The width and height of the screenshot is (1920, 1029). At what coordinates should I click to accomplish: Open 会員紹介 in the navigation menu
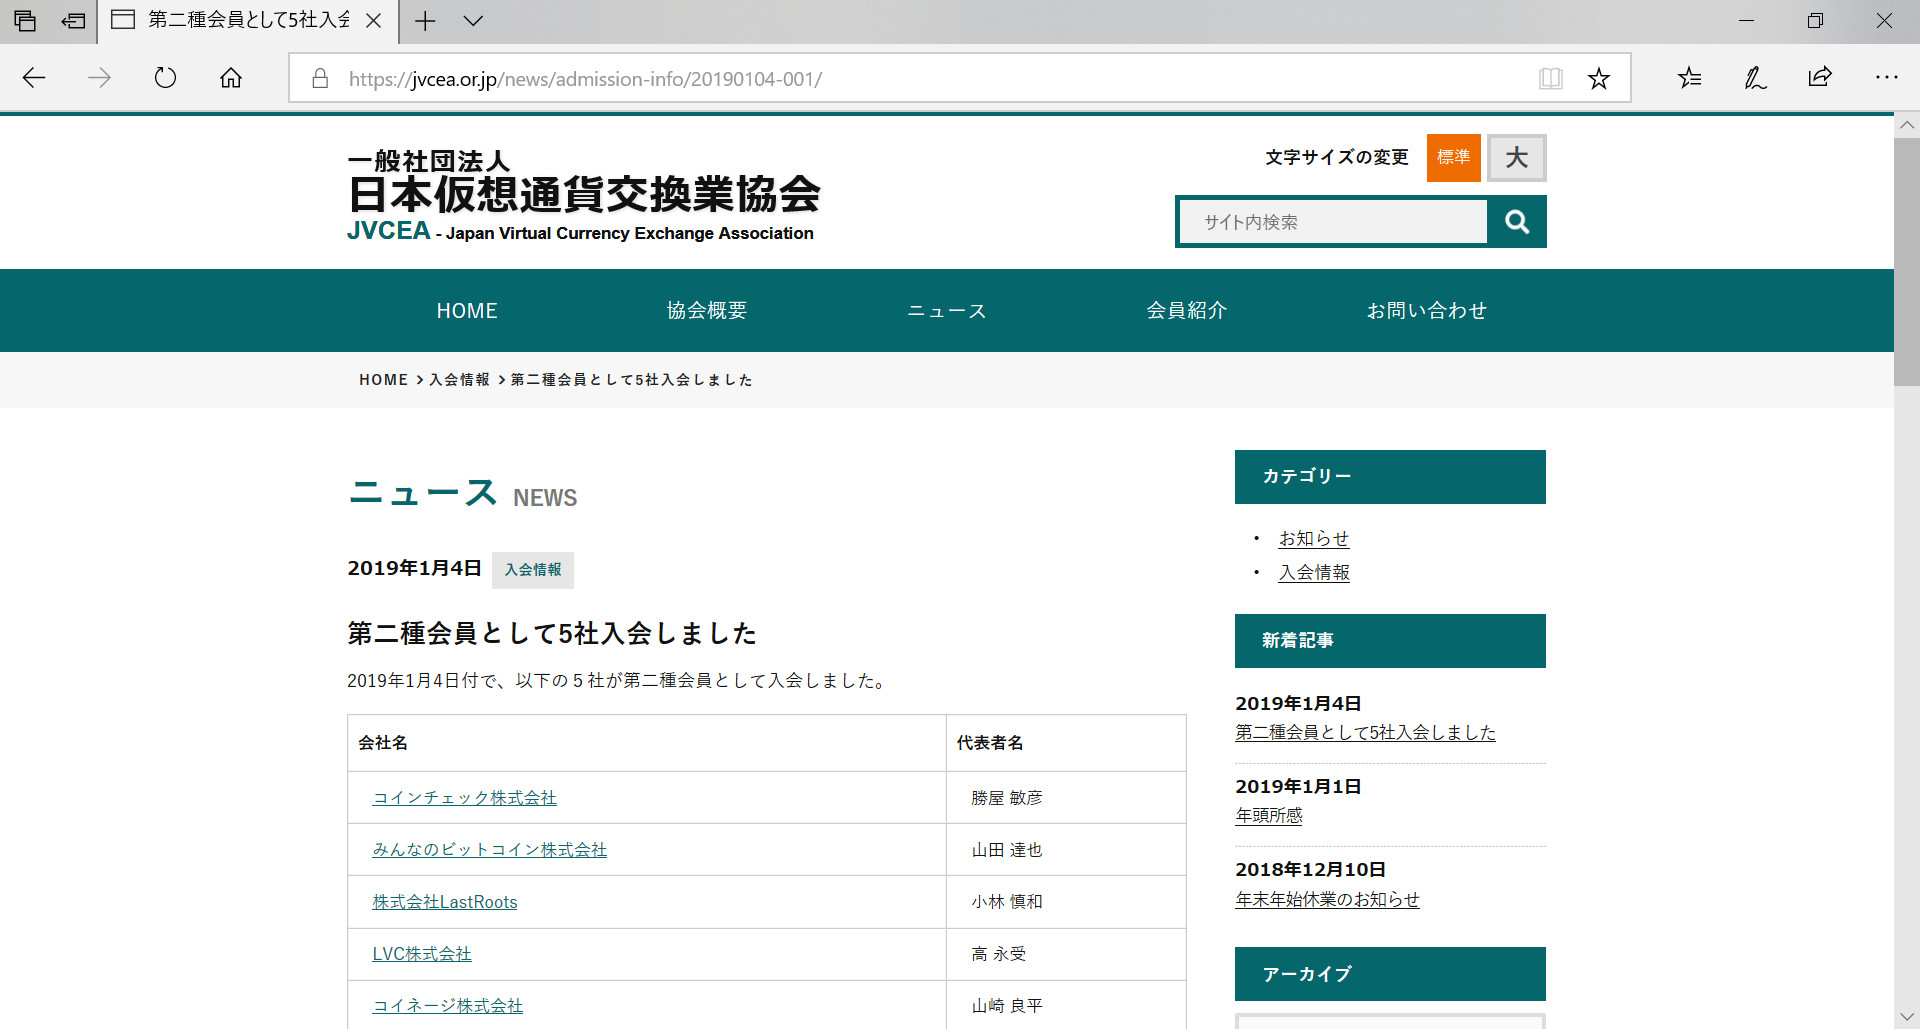pos(1187,311)
